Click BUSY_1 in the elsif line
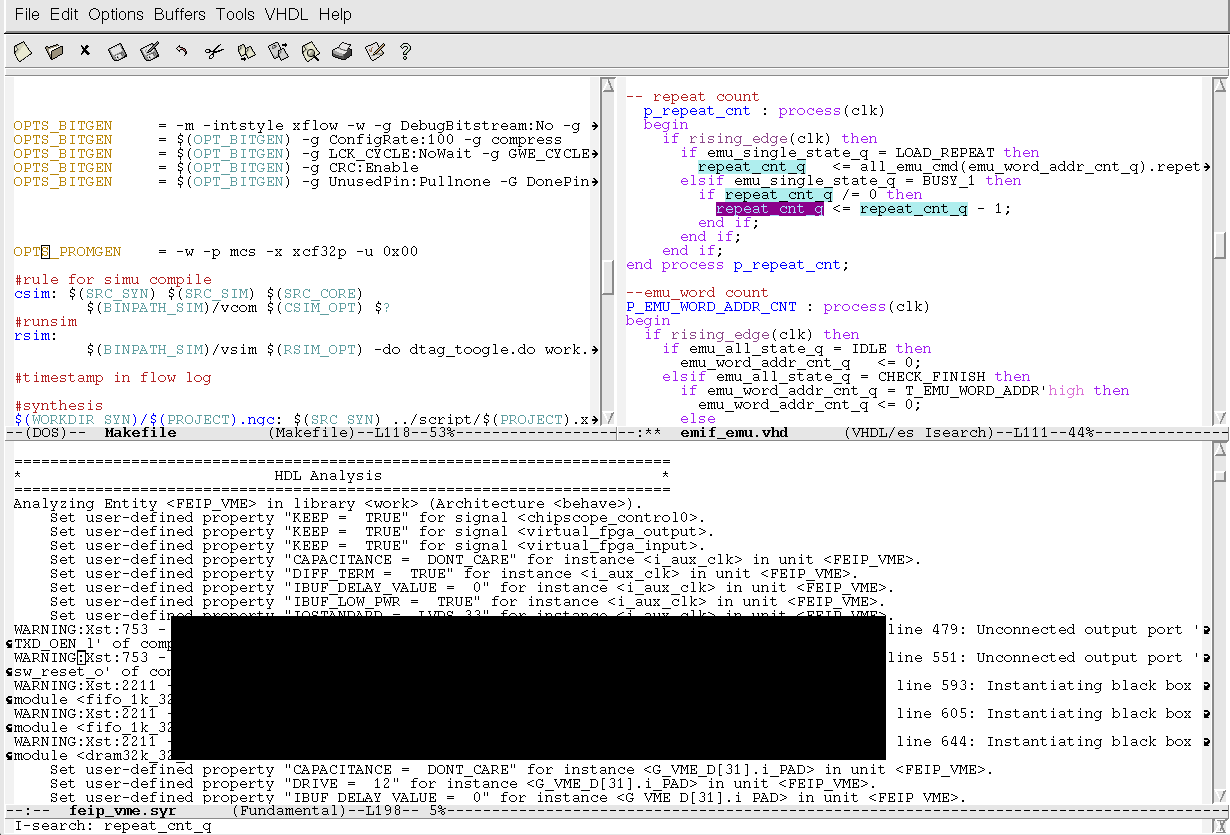The width and height of the screenshot is (1230, 835). [x=949, y=181]
